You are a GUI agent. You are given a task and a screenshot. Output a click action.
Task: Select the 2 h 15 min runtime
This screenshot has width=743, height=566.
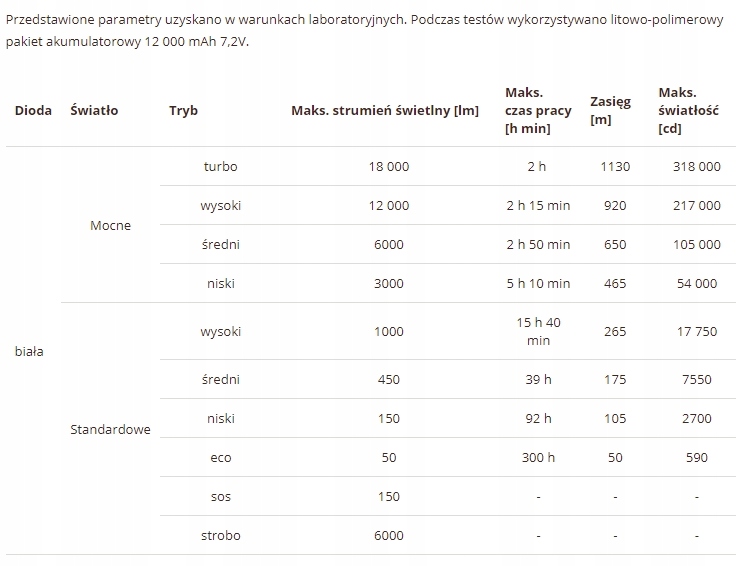pyautogui.click(x=538, y=205)
